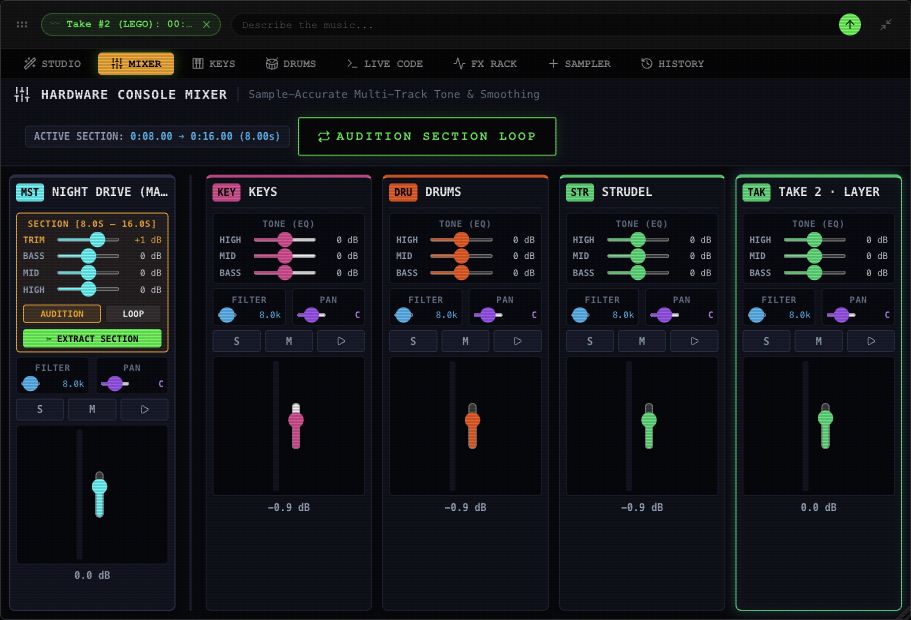
Task: Solo the Night Drive master channel
Action: pyautogui.click(x=40, y=409)
